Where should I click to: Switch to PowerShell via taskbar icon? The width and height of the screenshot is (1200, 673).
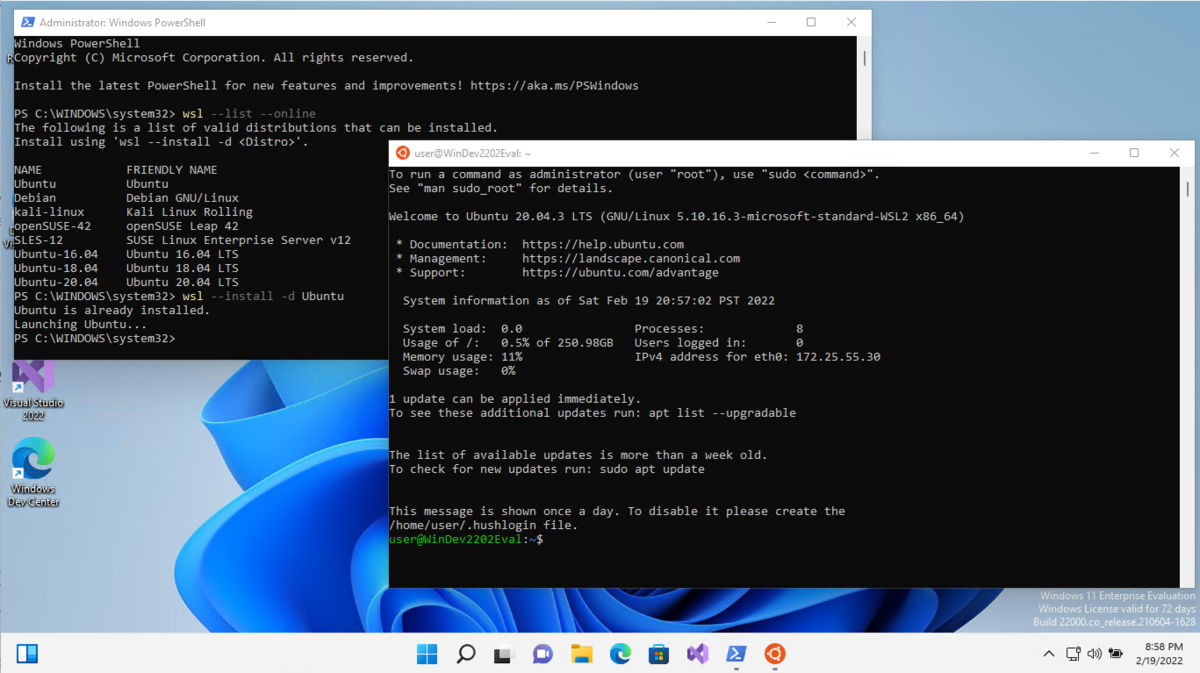[736, 654]
